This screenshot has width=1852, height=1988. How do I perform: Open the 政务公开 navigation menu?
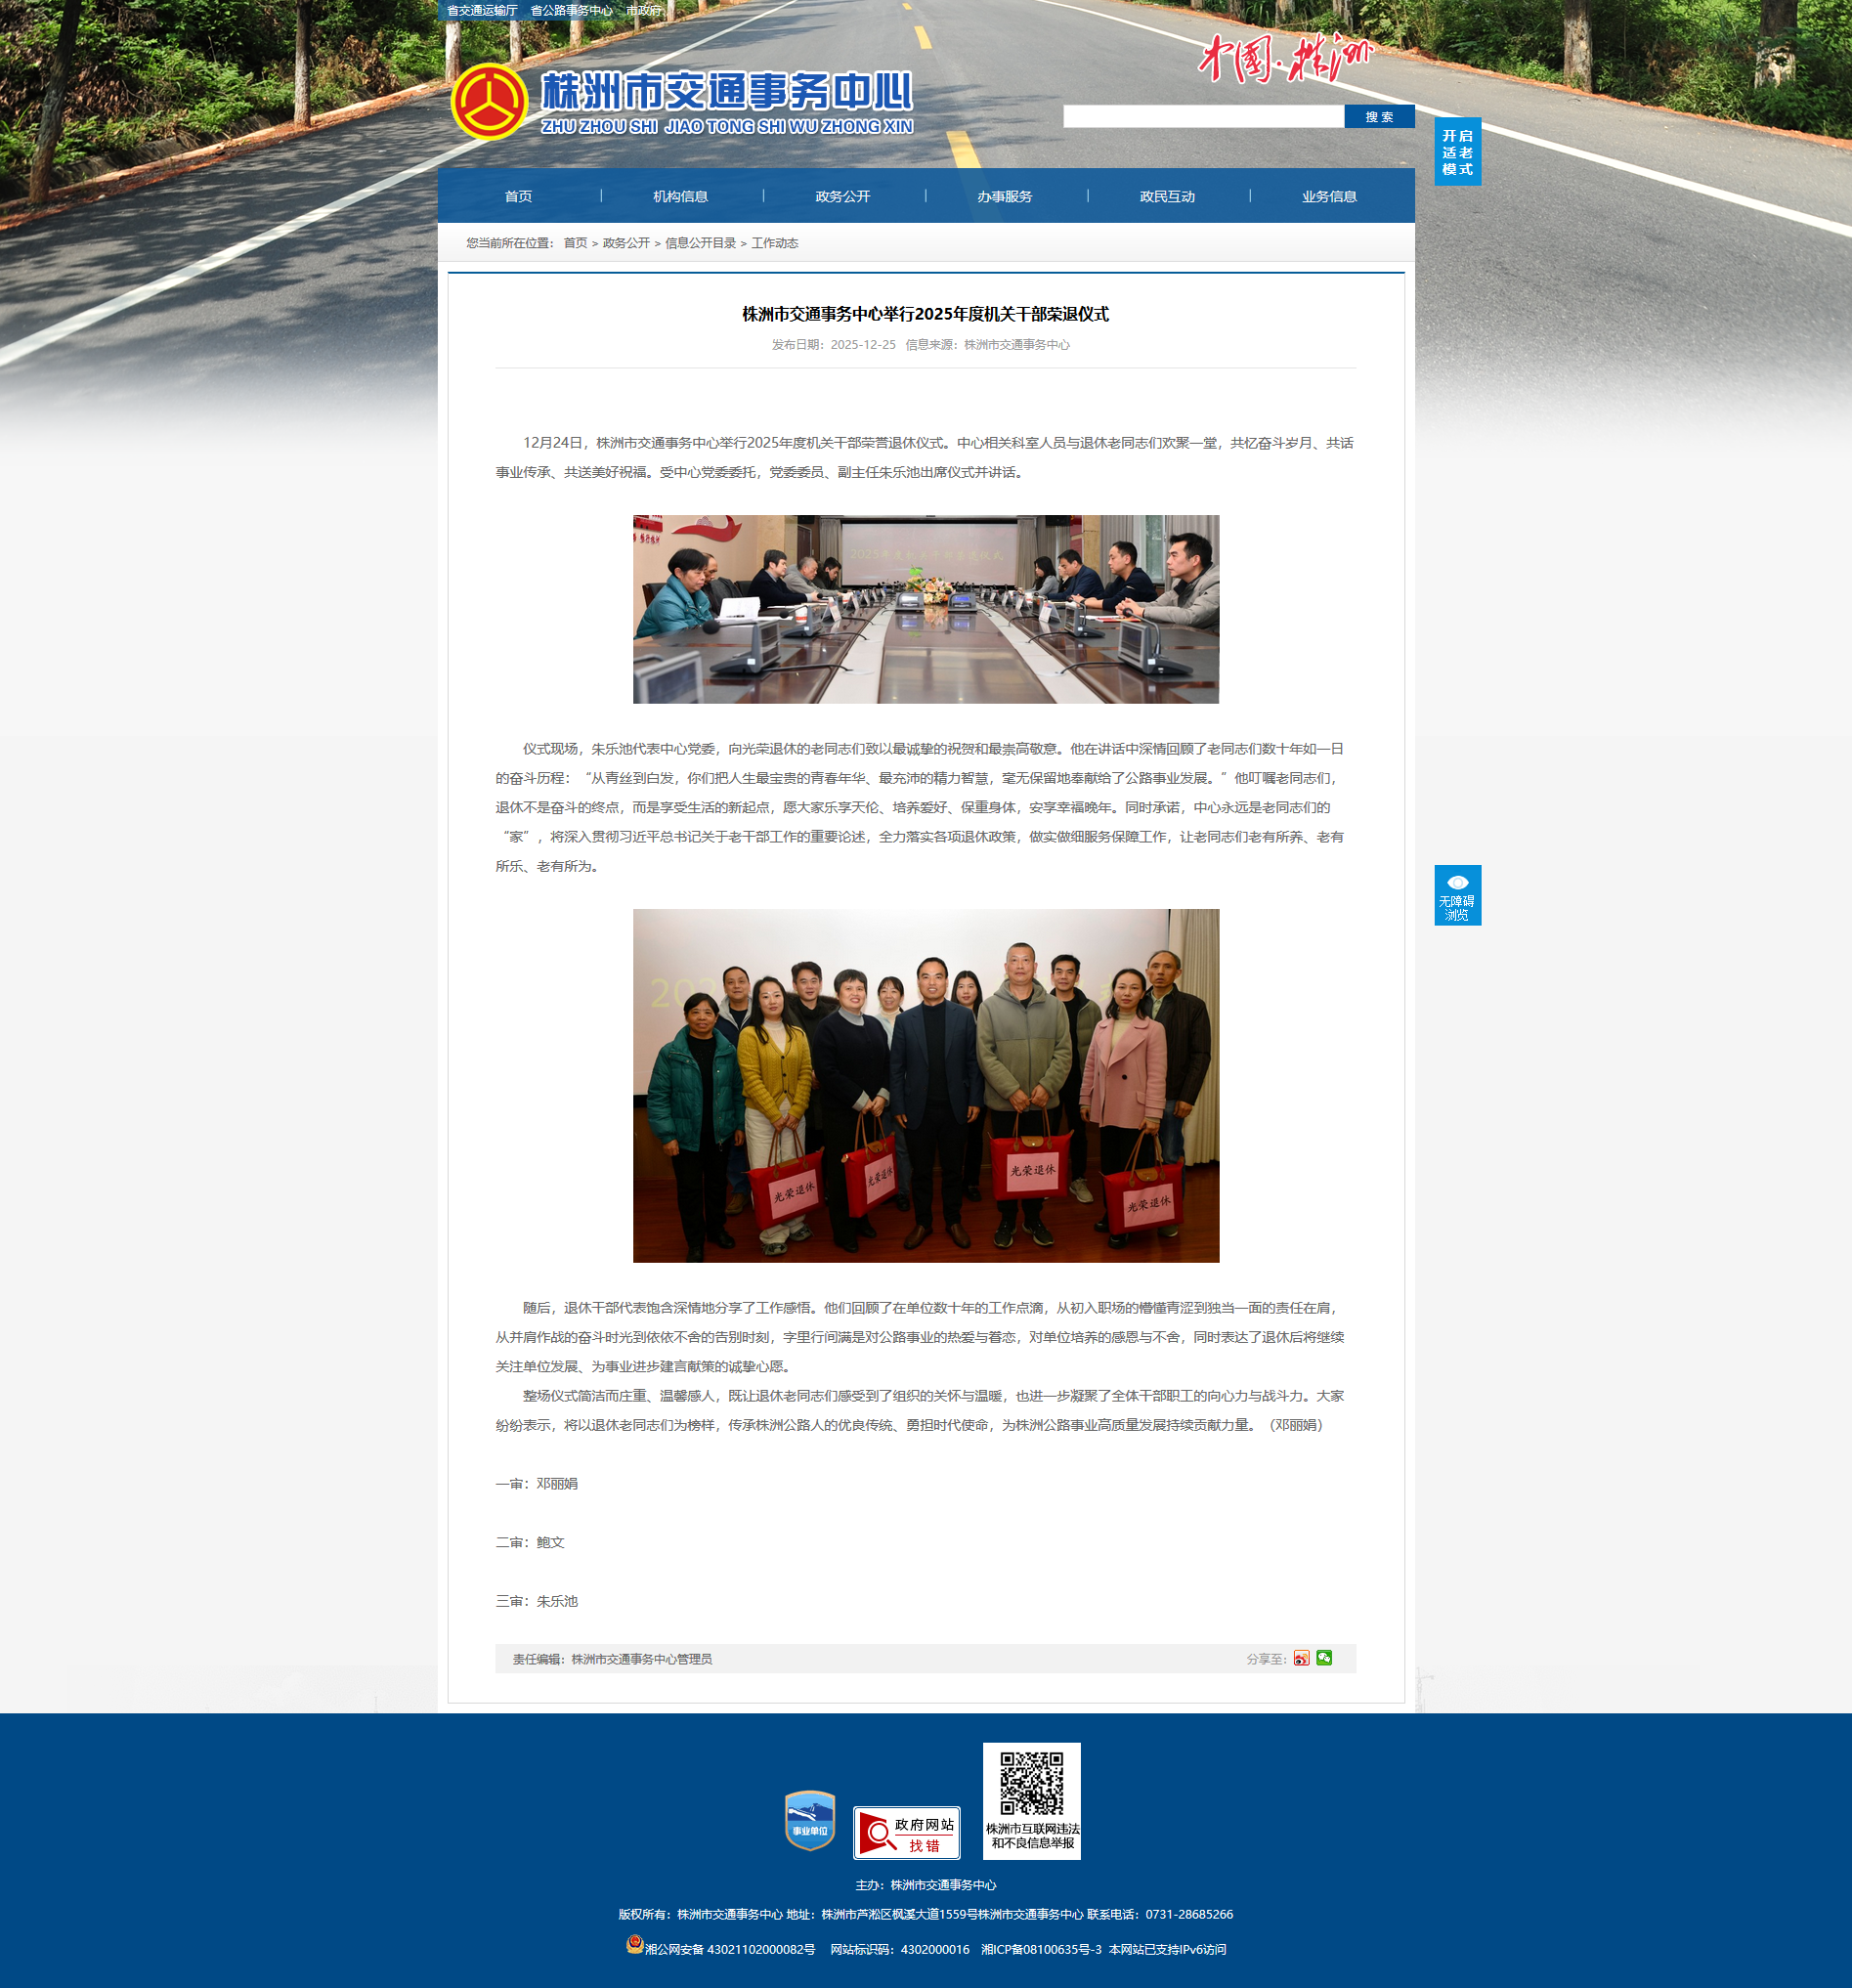point(842,197)
